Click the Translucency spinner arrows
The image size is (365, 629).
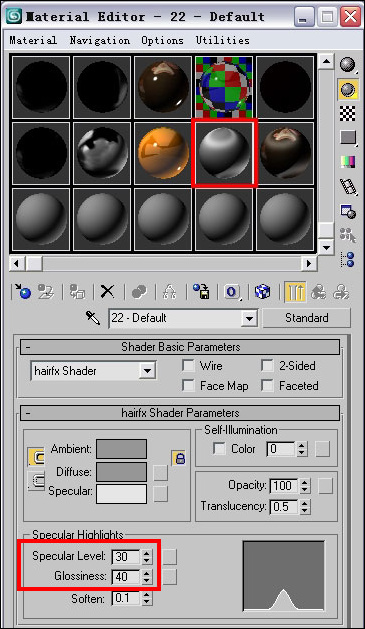click(305, 506)
